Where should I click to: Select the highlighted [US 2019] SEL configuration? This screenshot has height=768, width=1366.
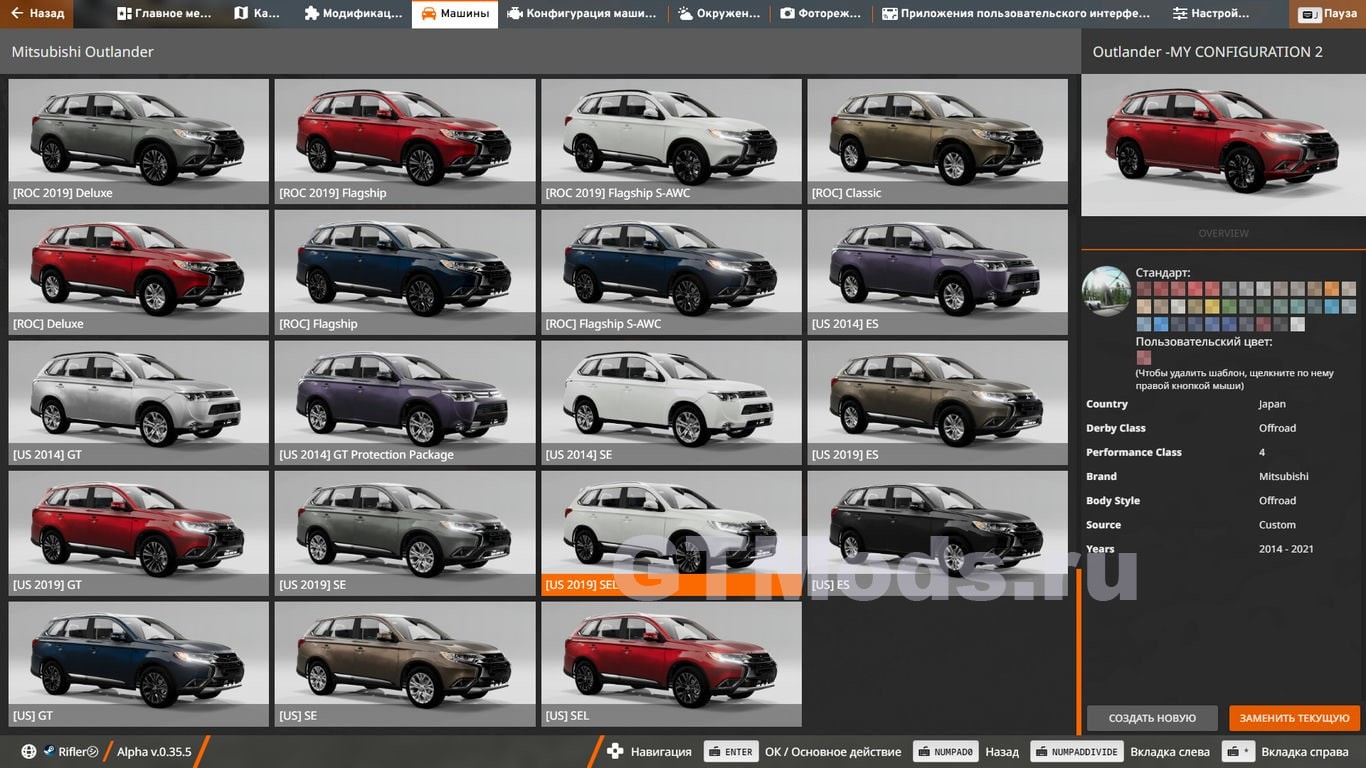point(671,533)
